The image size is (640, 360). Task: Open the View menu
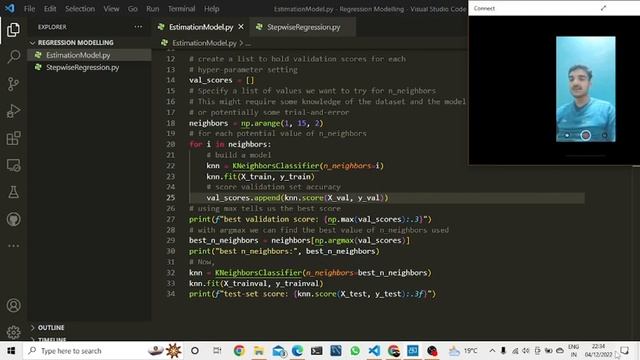pos(111,9)
